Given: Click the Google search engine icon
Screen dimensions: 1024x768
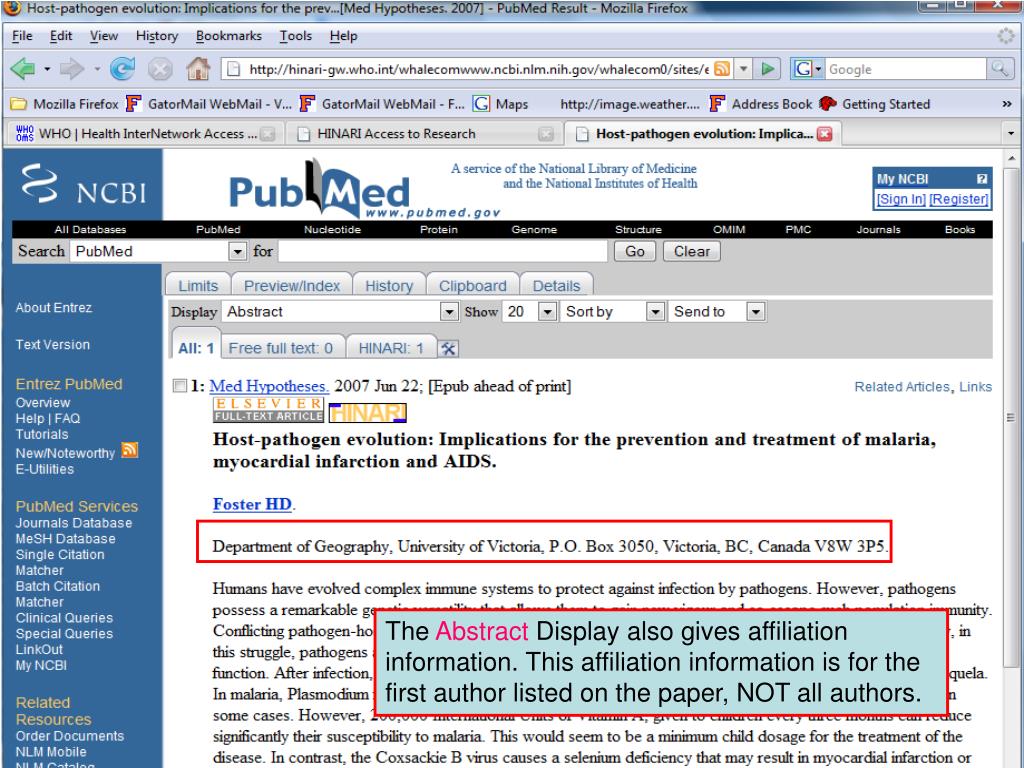Looking at the screenshot, I should pos(803,69).
